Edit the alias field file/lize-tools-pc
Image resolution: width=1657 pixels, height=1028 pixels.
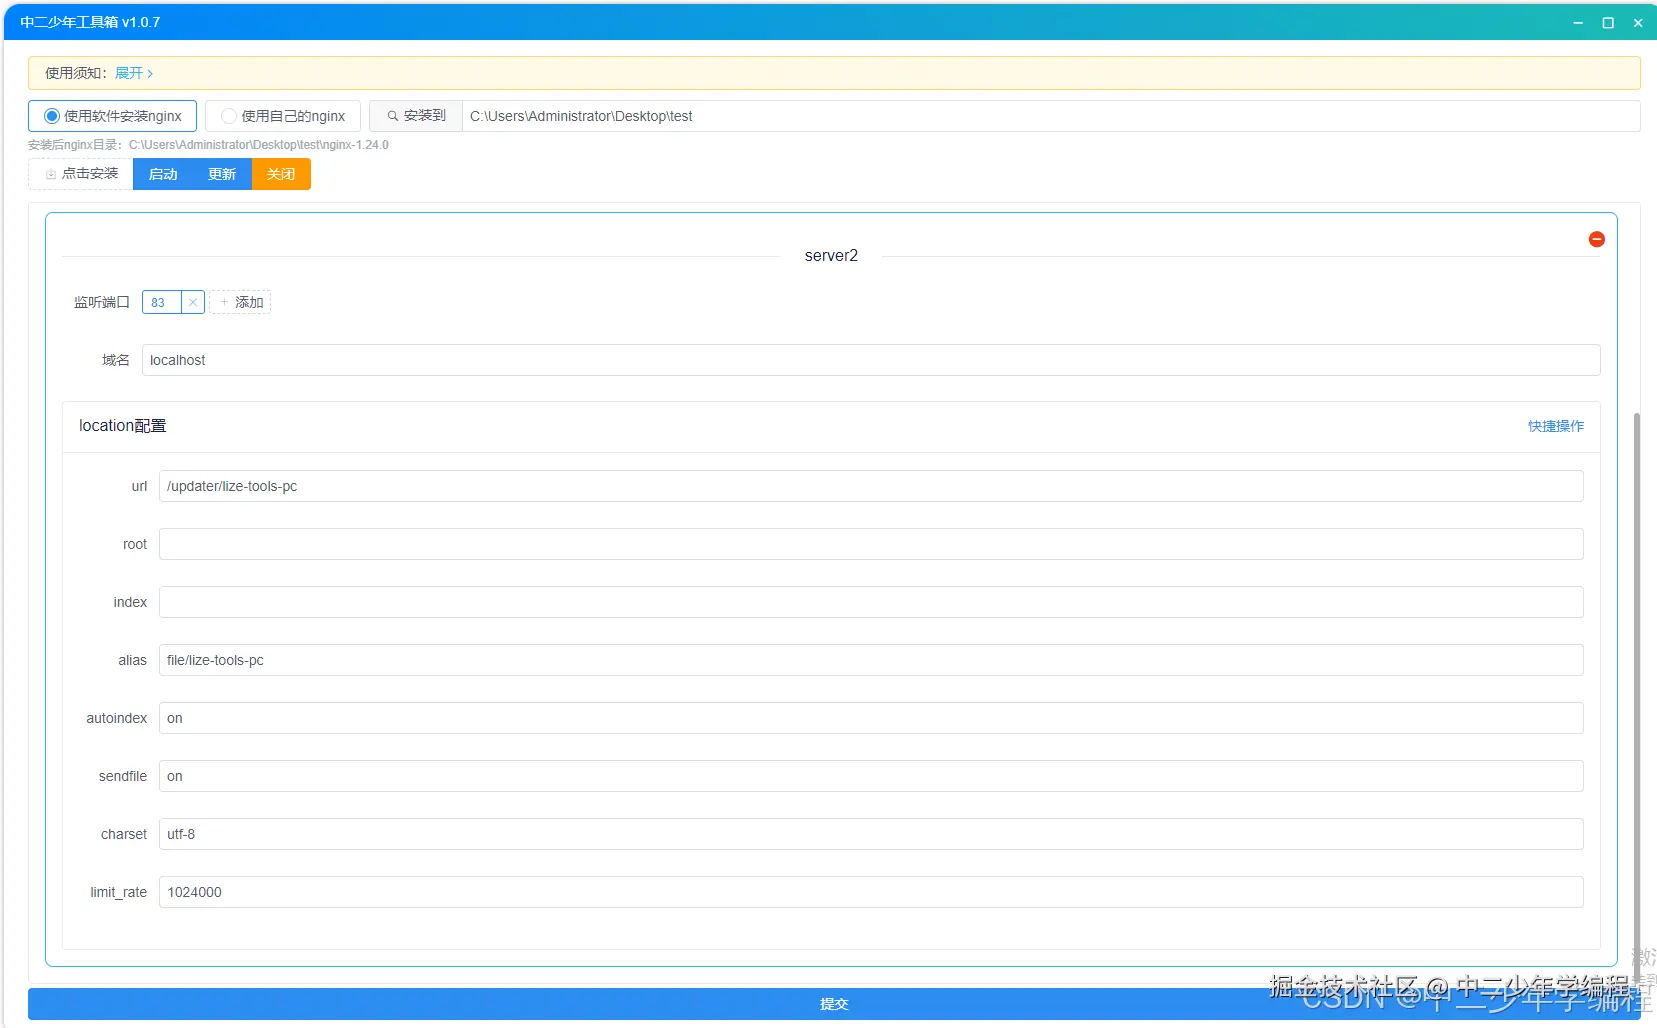pos(871,660)
